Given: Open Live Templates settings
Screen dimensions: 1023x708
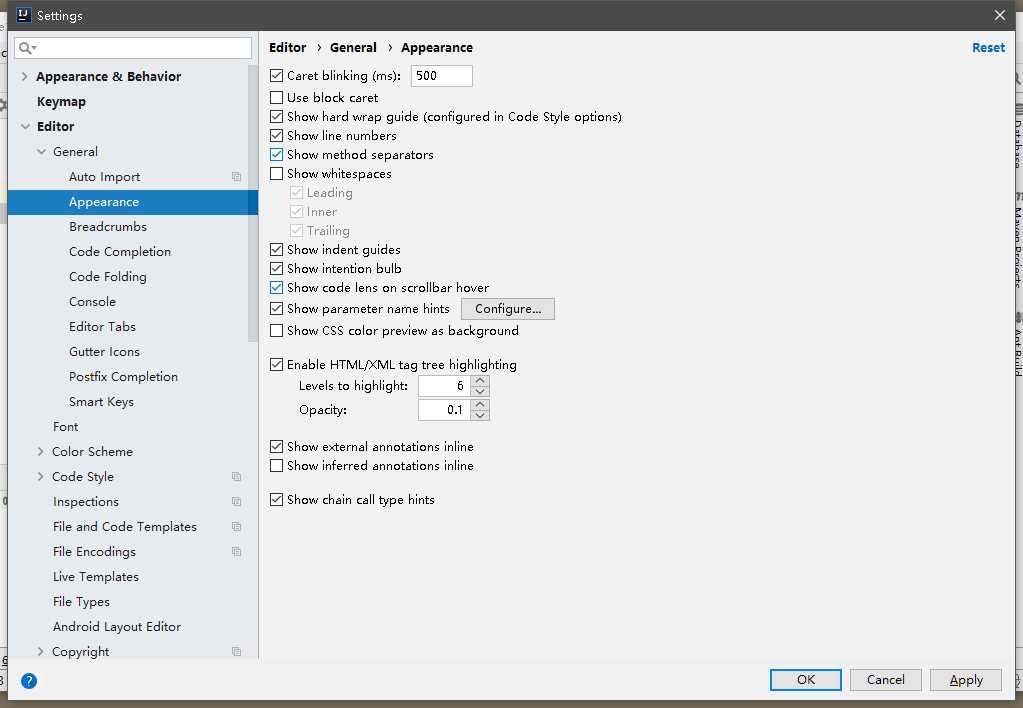Looking at the screenshot, I should [96, 577].
